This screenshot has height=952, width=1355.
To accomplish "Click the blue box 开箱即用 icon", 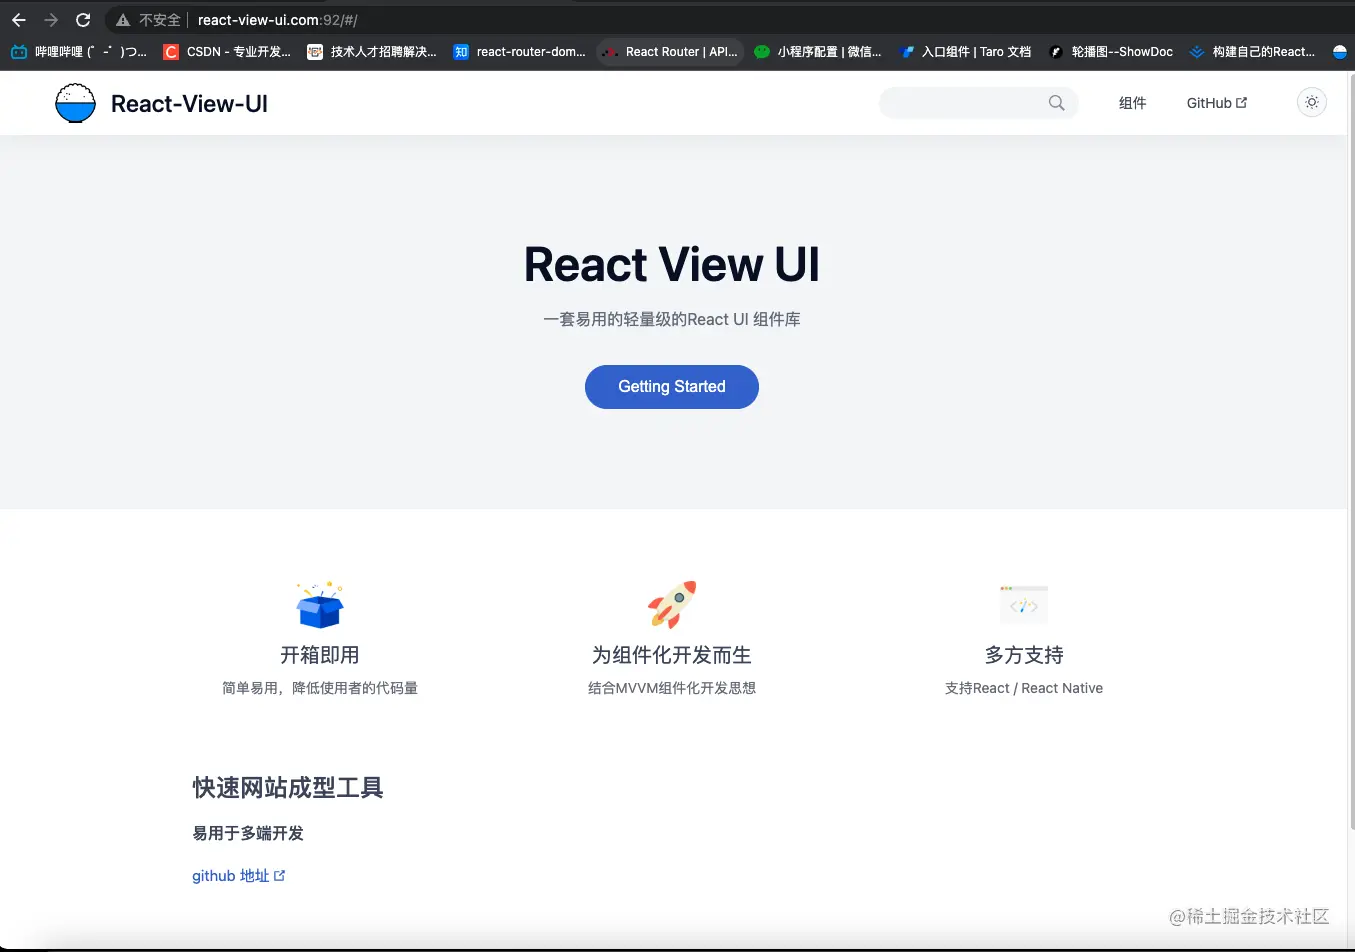I will point(320,604).
